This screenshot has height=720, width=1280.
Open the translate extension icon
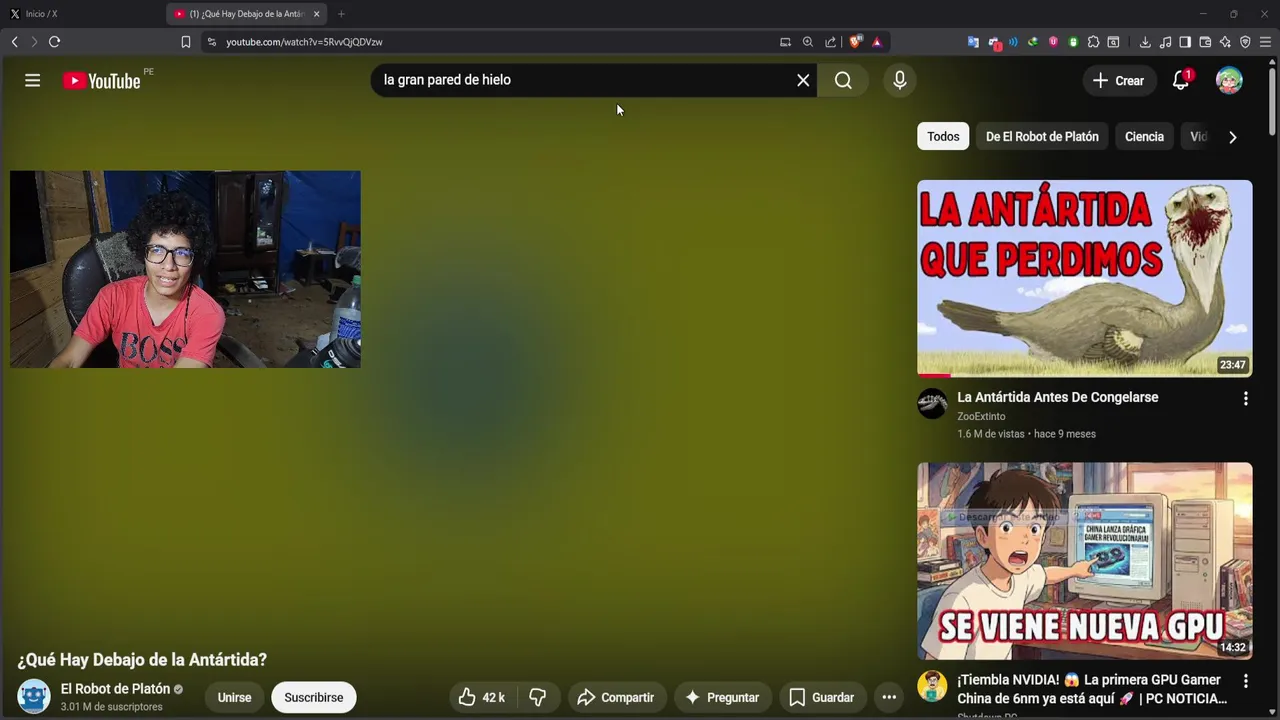tap(973, 42)
